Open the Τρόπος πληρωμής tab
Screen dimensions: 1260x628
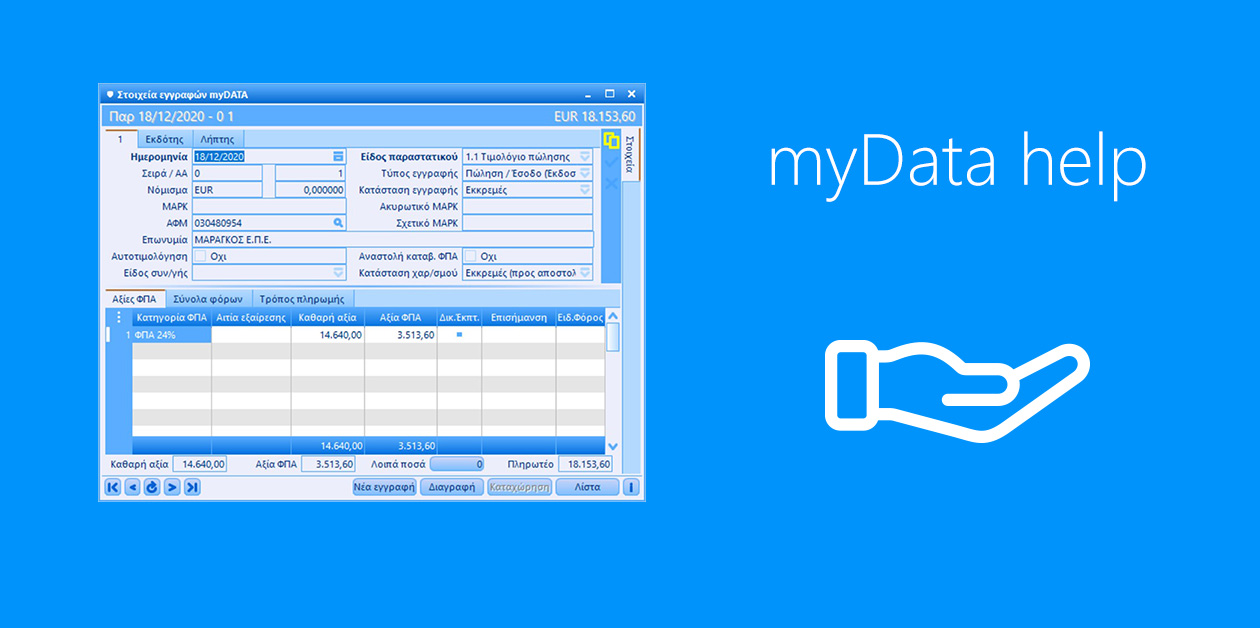[302, 298]
